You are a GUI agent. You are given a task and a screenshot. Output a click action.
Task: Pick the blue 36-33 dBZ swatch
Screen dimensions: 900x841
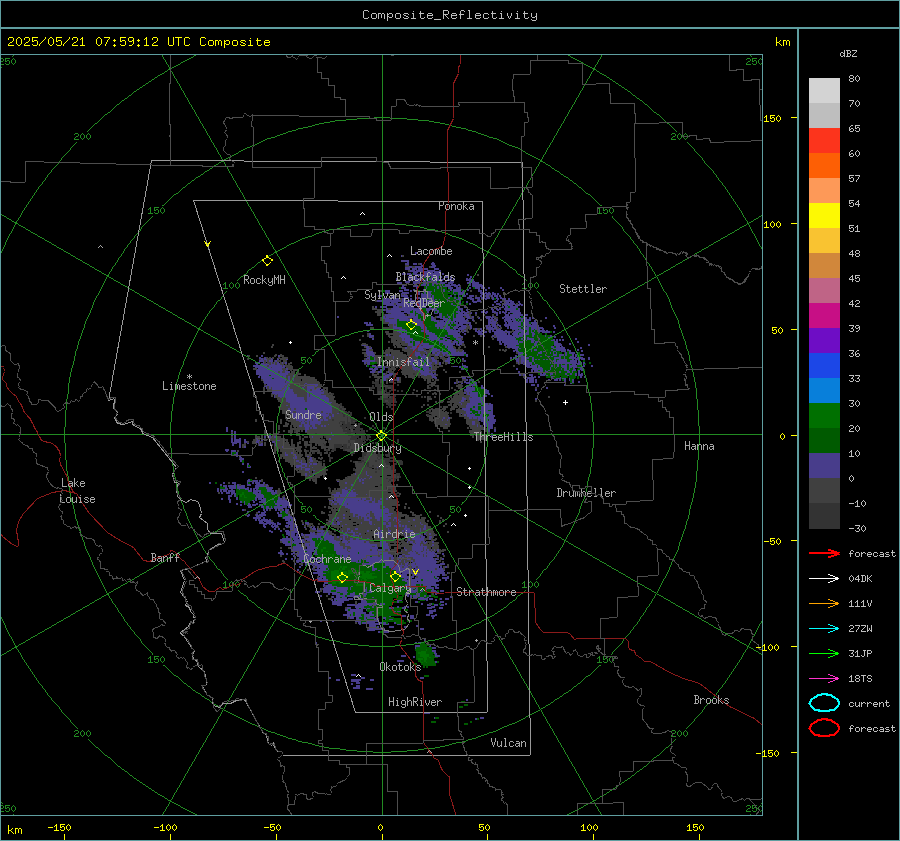(824, 366)
